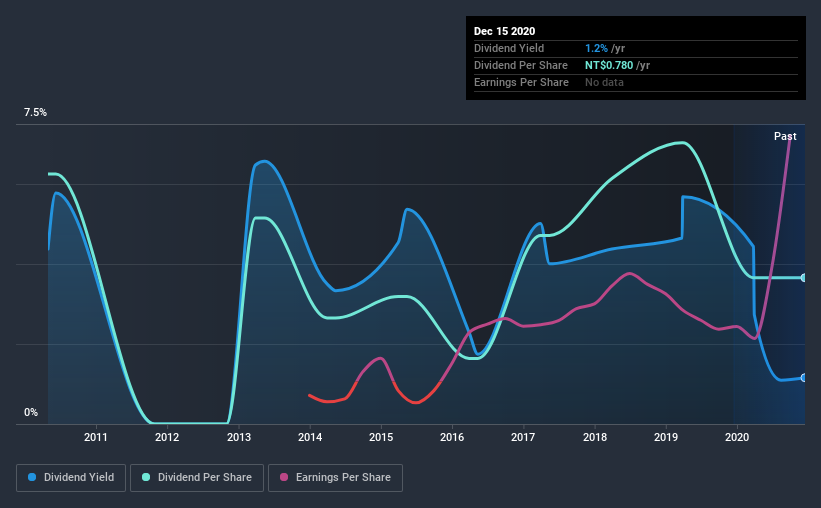Click the 1.2% dividend yield value
821x508 pixels.
click(x=596, y=48)
